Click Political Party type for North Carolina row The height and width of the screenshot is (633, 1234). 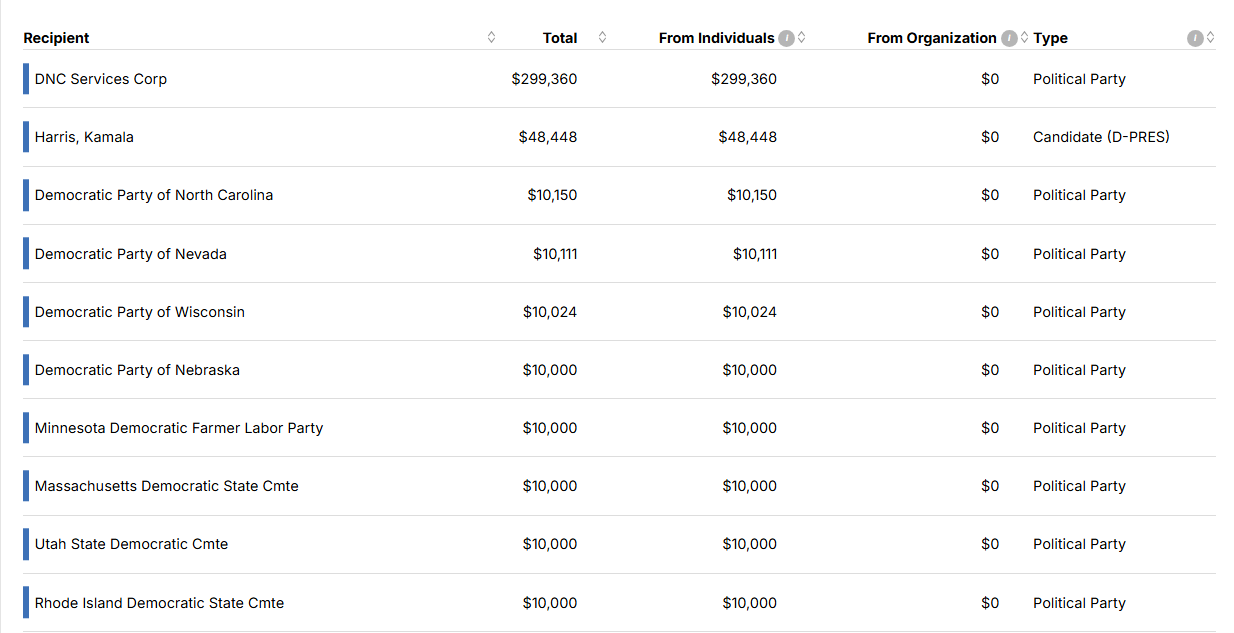1079,195
